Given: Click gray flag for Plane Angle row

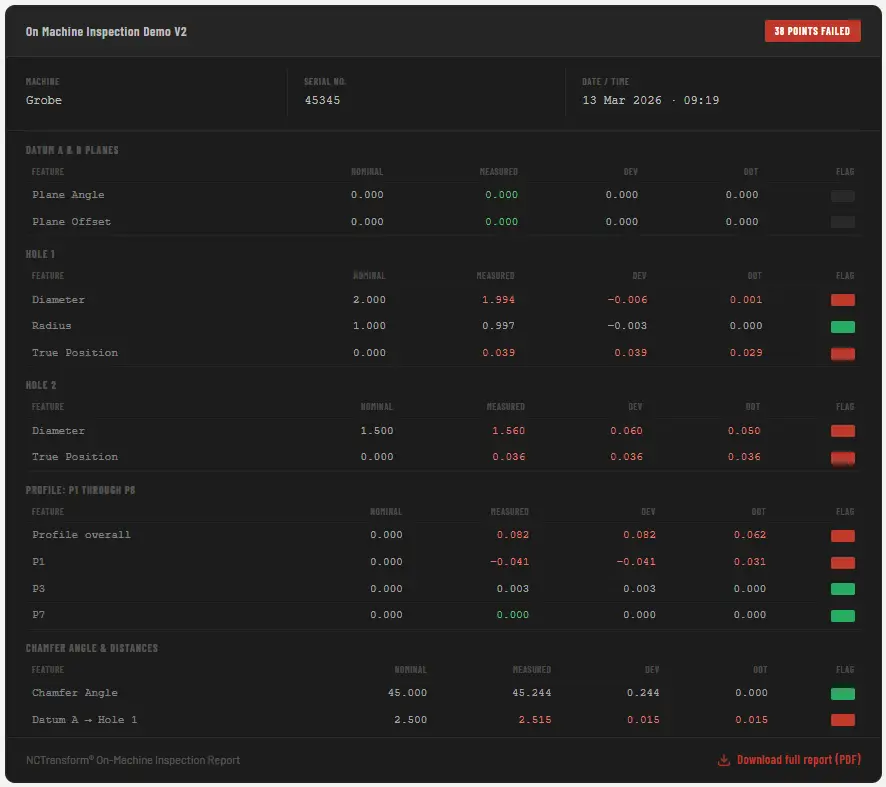Looking at the screenshot, I should [x=842, y=195].
